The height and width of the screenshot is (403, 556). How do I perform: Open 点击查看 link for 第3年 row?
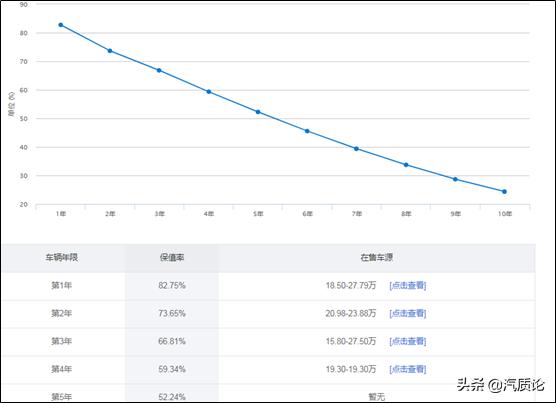[407, 341]
